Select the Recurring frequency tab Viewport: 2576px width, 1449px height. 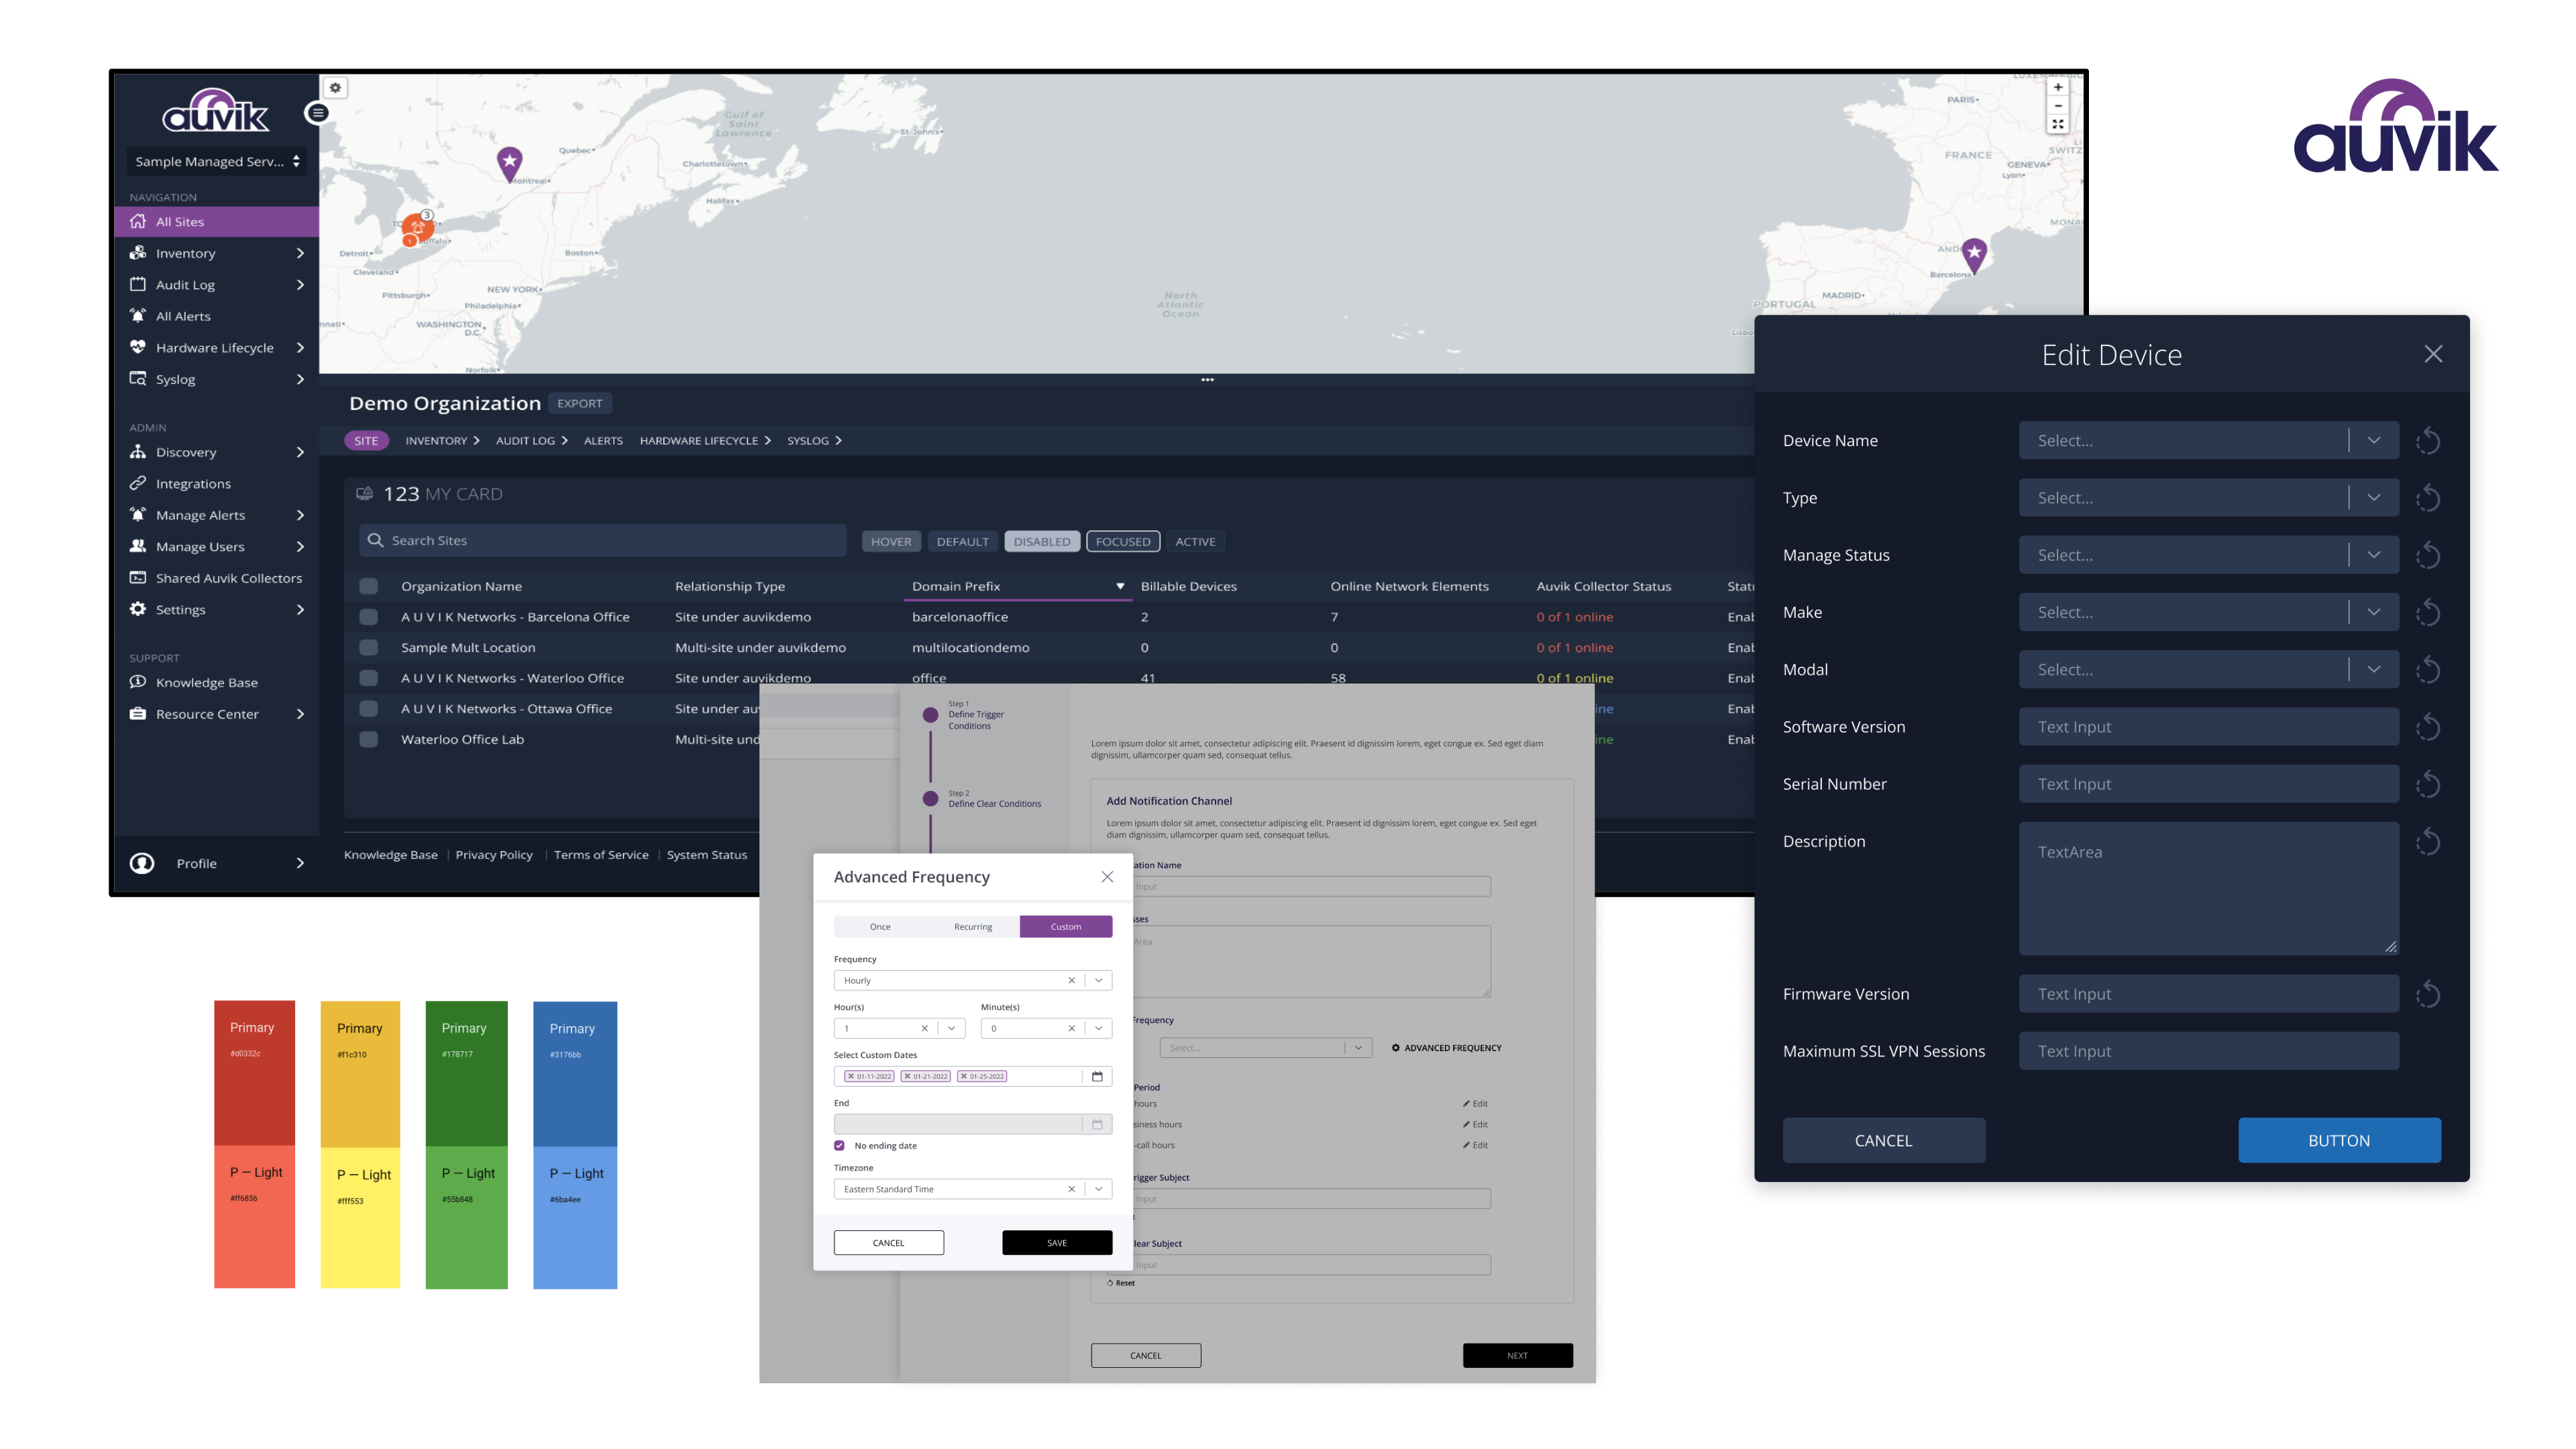pos(973,927)
